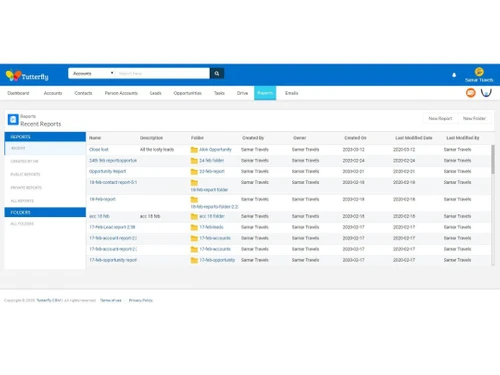Open the Emails tab
This screenshot has width=500, height=375.
pos(292,93)
